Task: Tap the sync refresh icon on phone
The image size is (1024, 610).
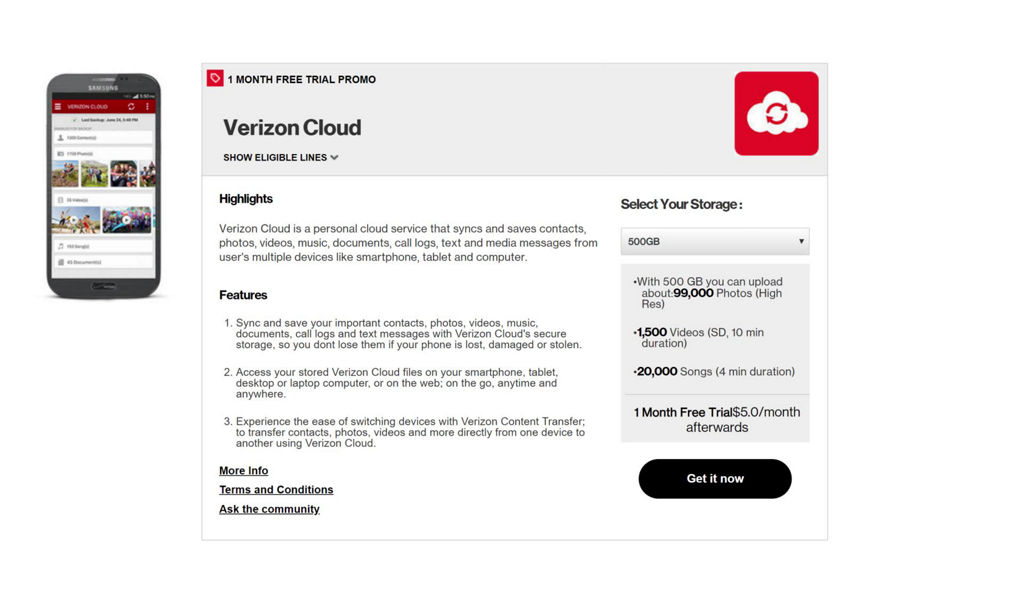Action: [x=131, y=106]
